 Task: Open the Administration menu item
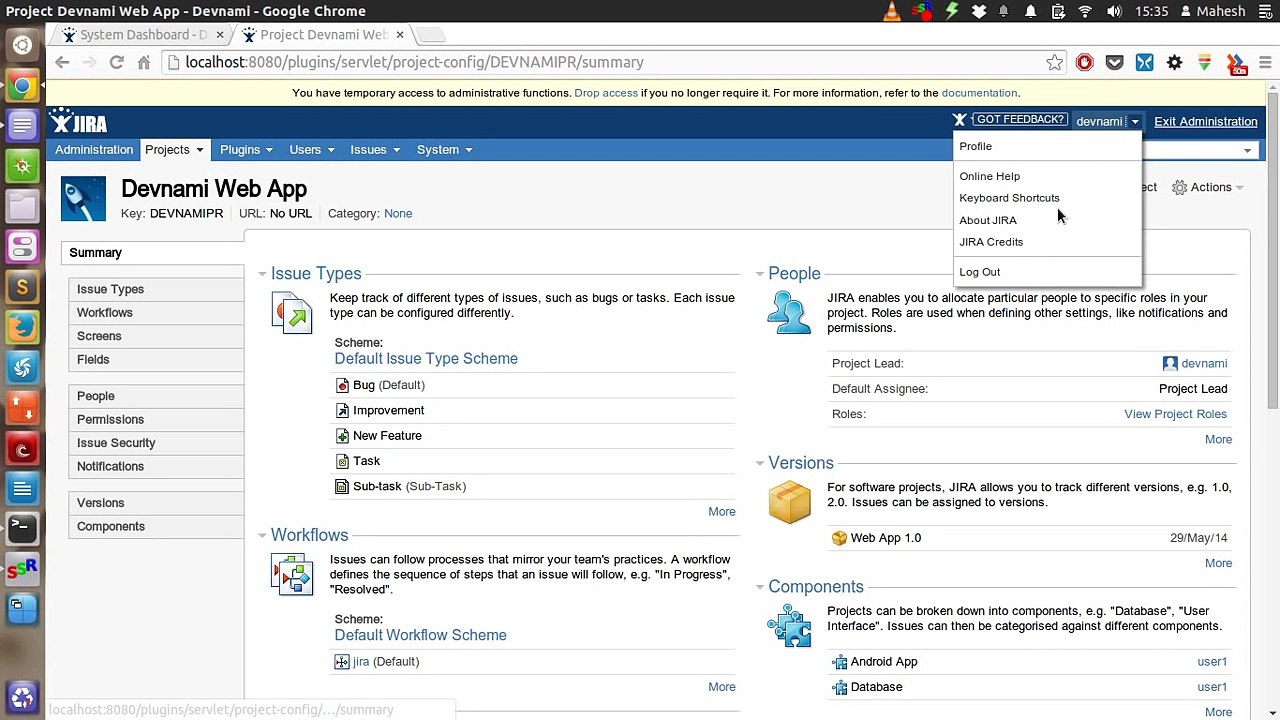94,150
